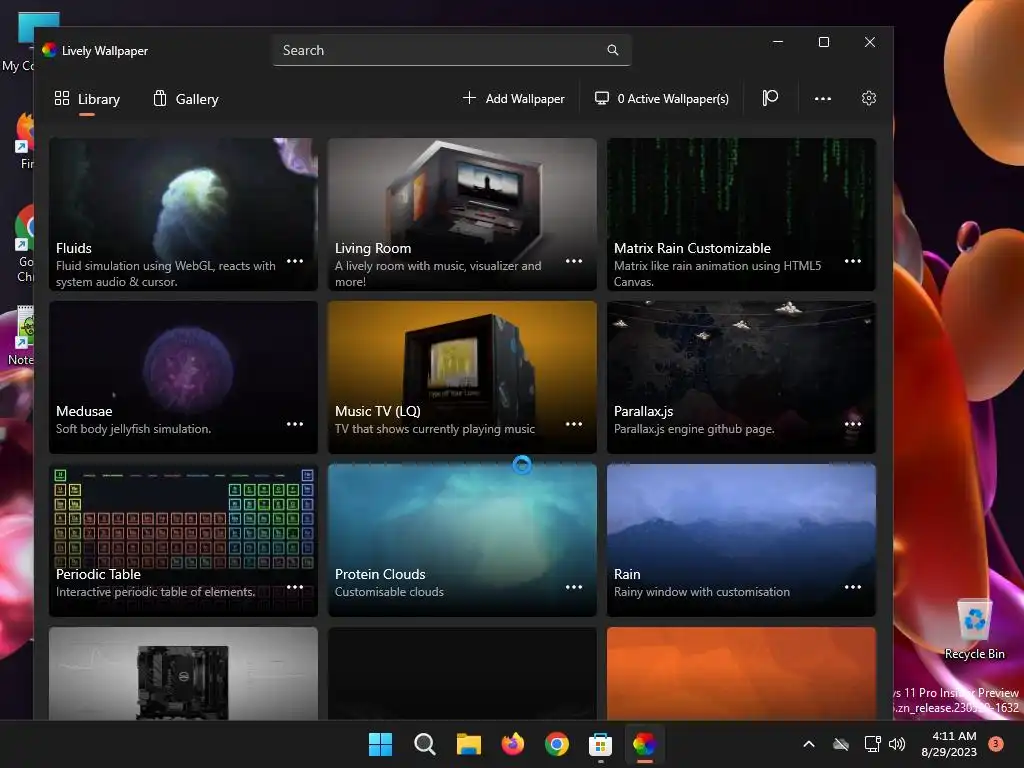Screen dimensions: 1024x768
Task: Open Periodic Table options menu
Action: 295,587
